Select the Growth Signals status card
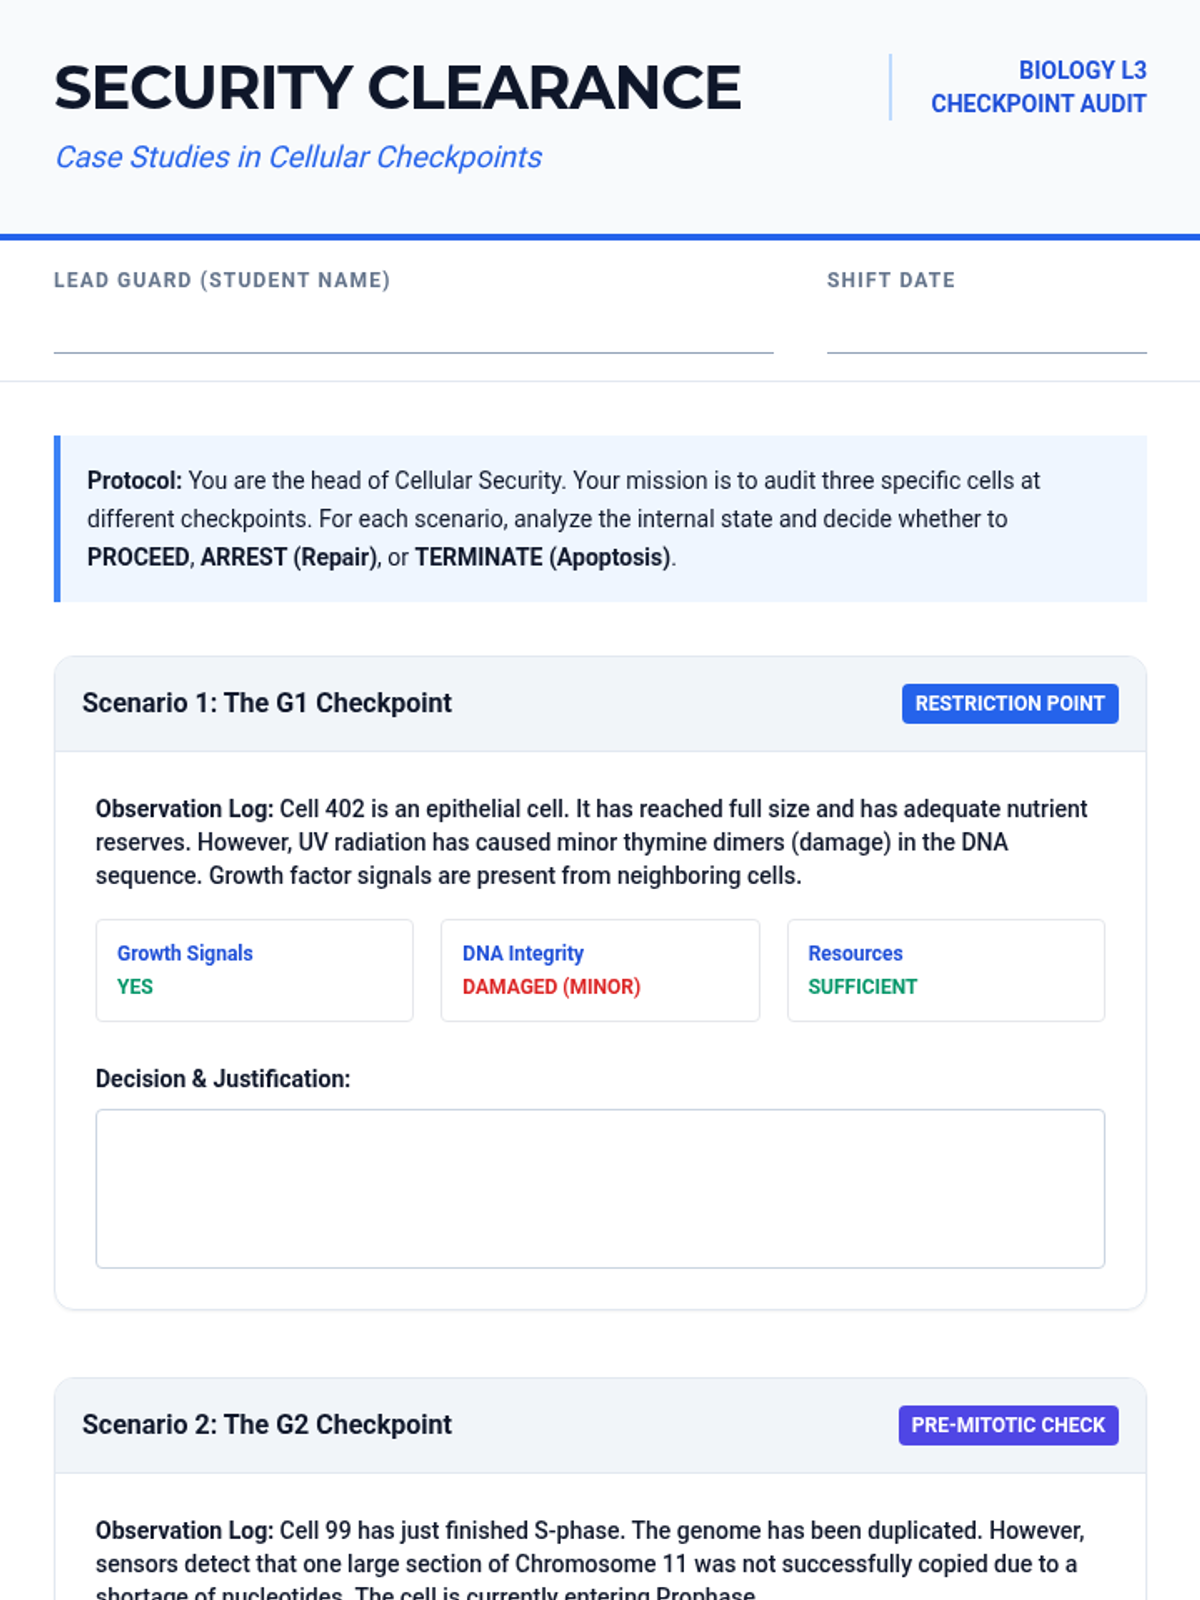This screenshot has width=1200, height=1600. pyautogui.click(x=254, y=970)
